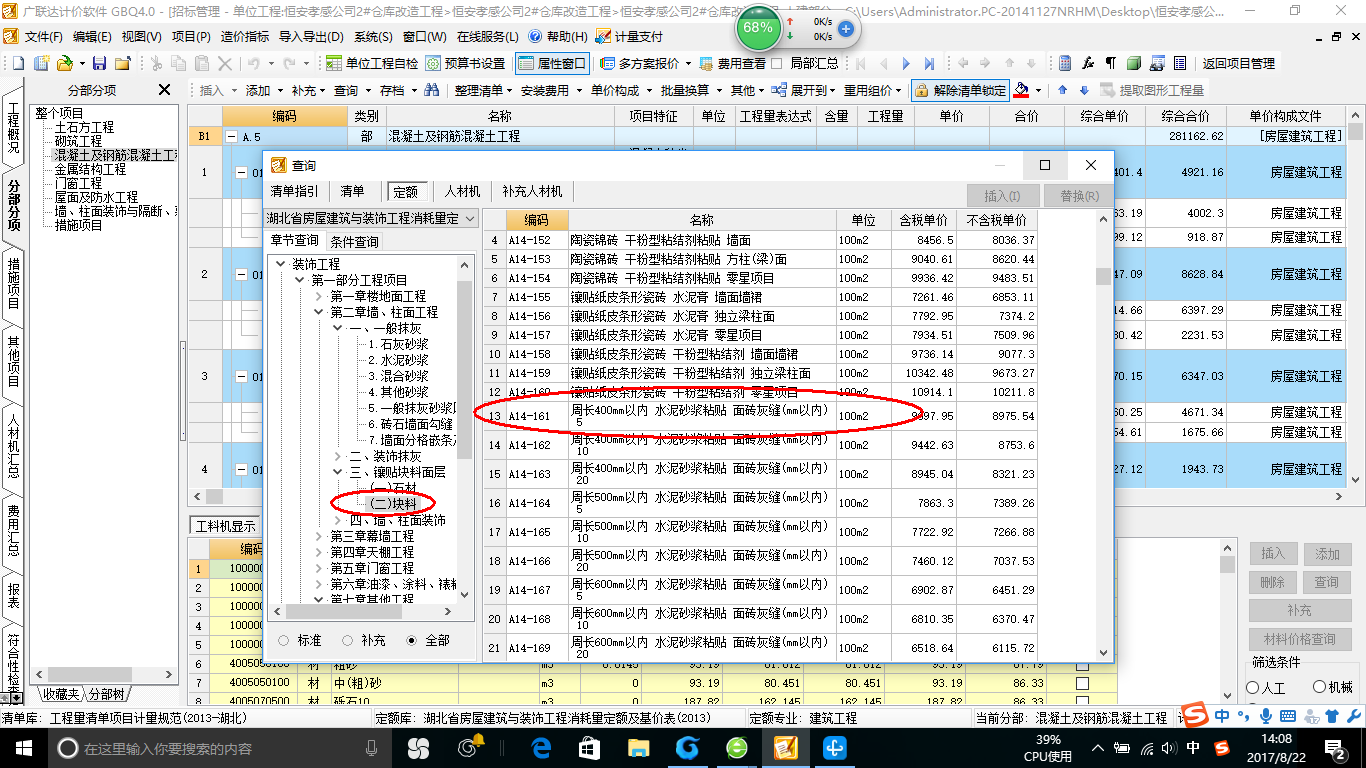Click the blue floppy disk save icon
This screenshot has height=768, width=1366.
click(x=99, y=63)
